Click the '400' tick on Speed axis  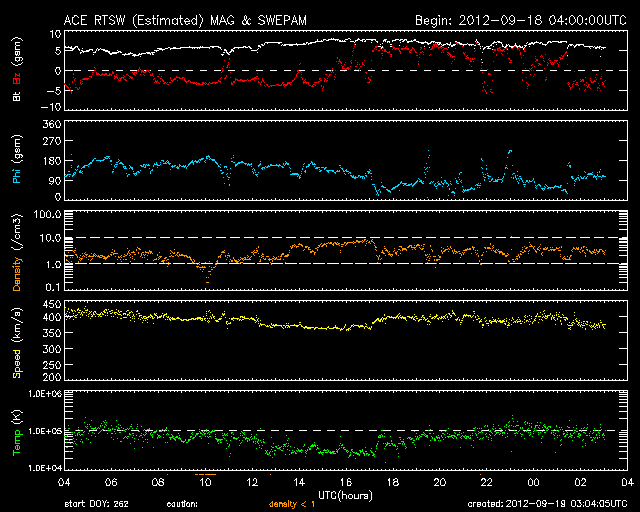click(x=52, y=317)
